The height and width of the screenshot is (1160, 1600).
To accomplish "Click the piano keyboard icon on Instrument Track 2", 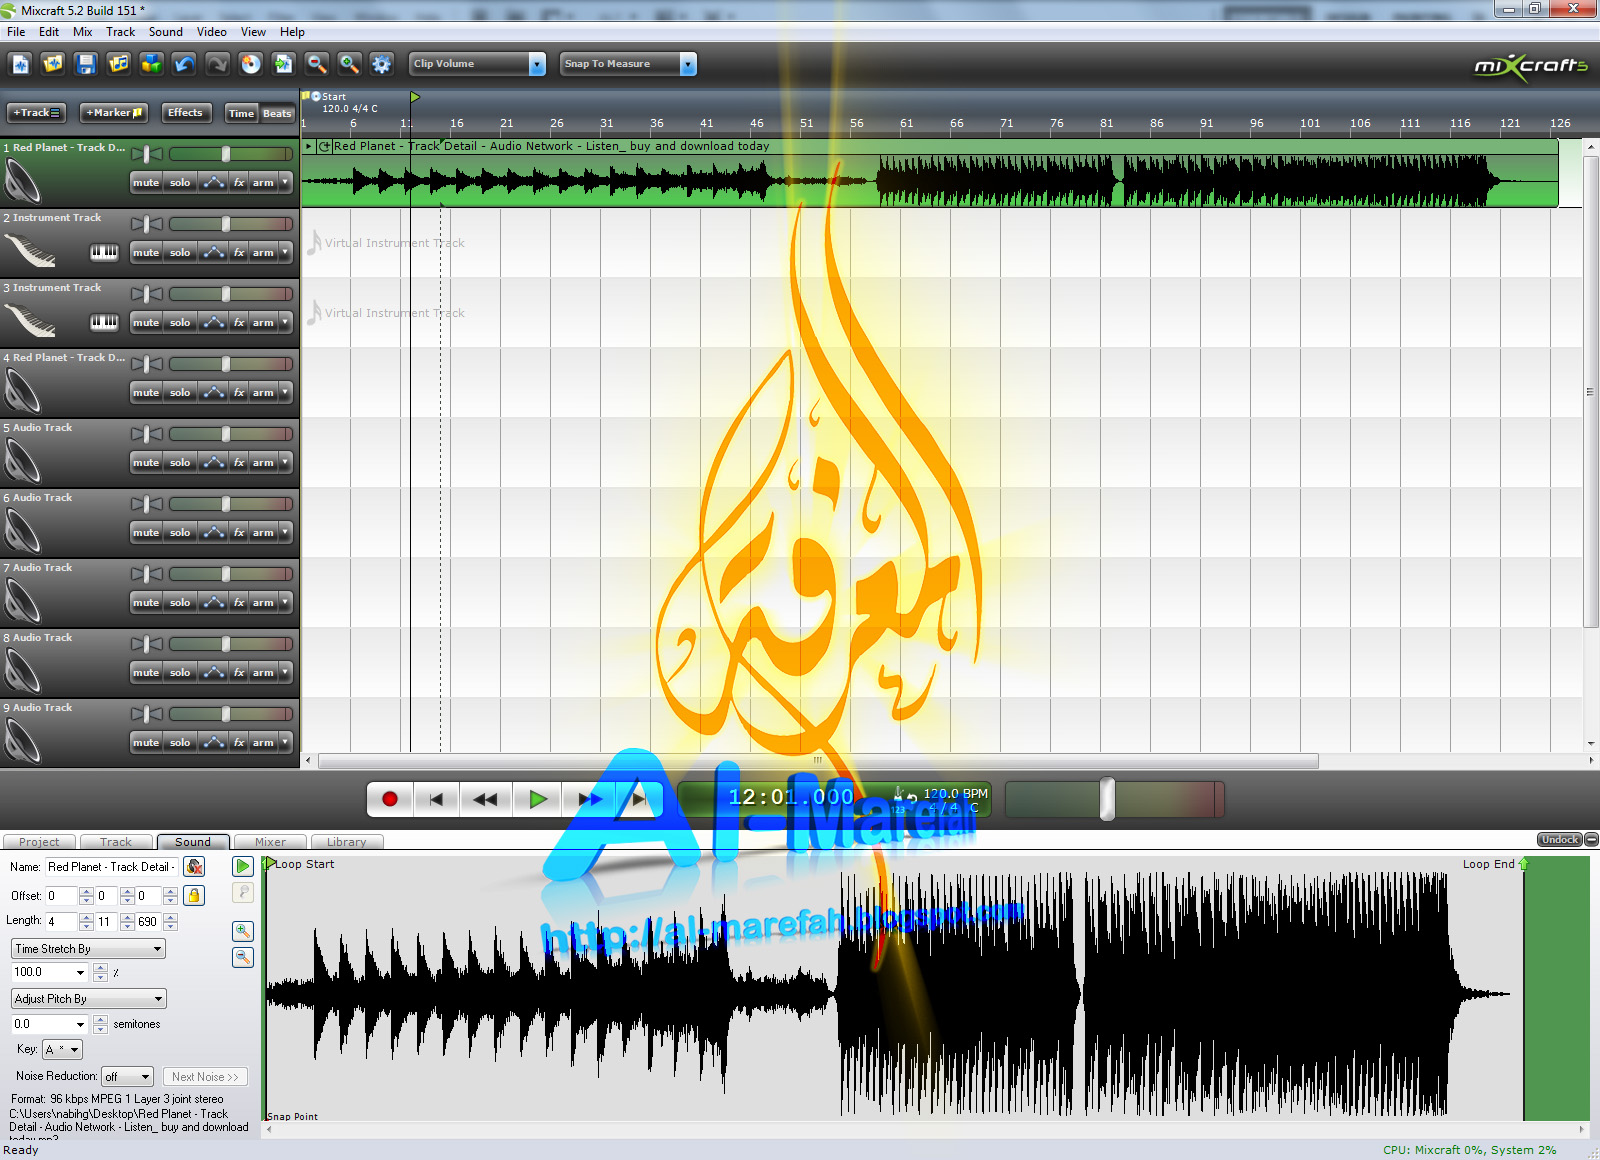I will pyautogui.click(x=104, y=252).
